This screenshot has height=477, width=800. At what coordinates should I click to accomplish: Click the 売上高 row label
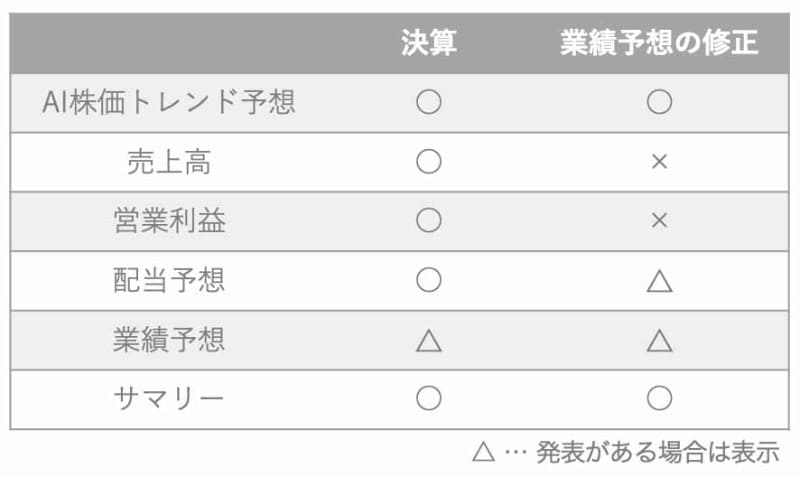169,161
